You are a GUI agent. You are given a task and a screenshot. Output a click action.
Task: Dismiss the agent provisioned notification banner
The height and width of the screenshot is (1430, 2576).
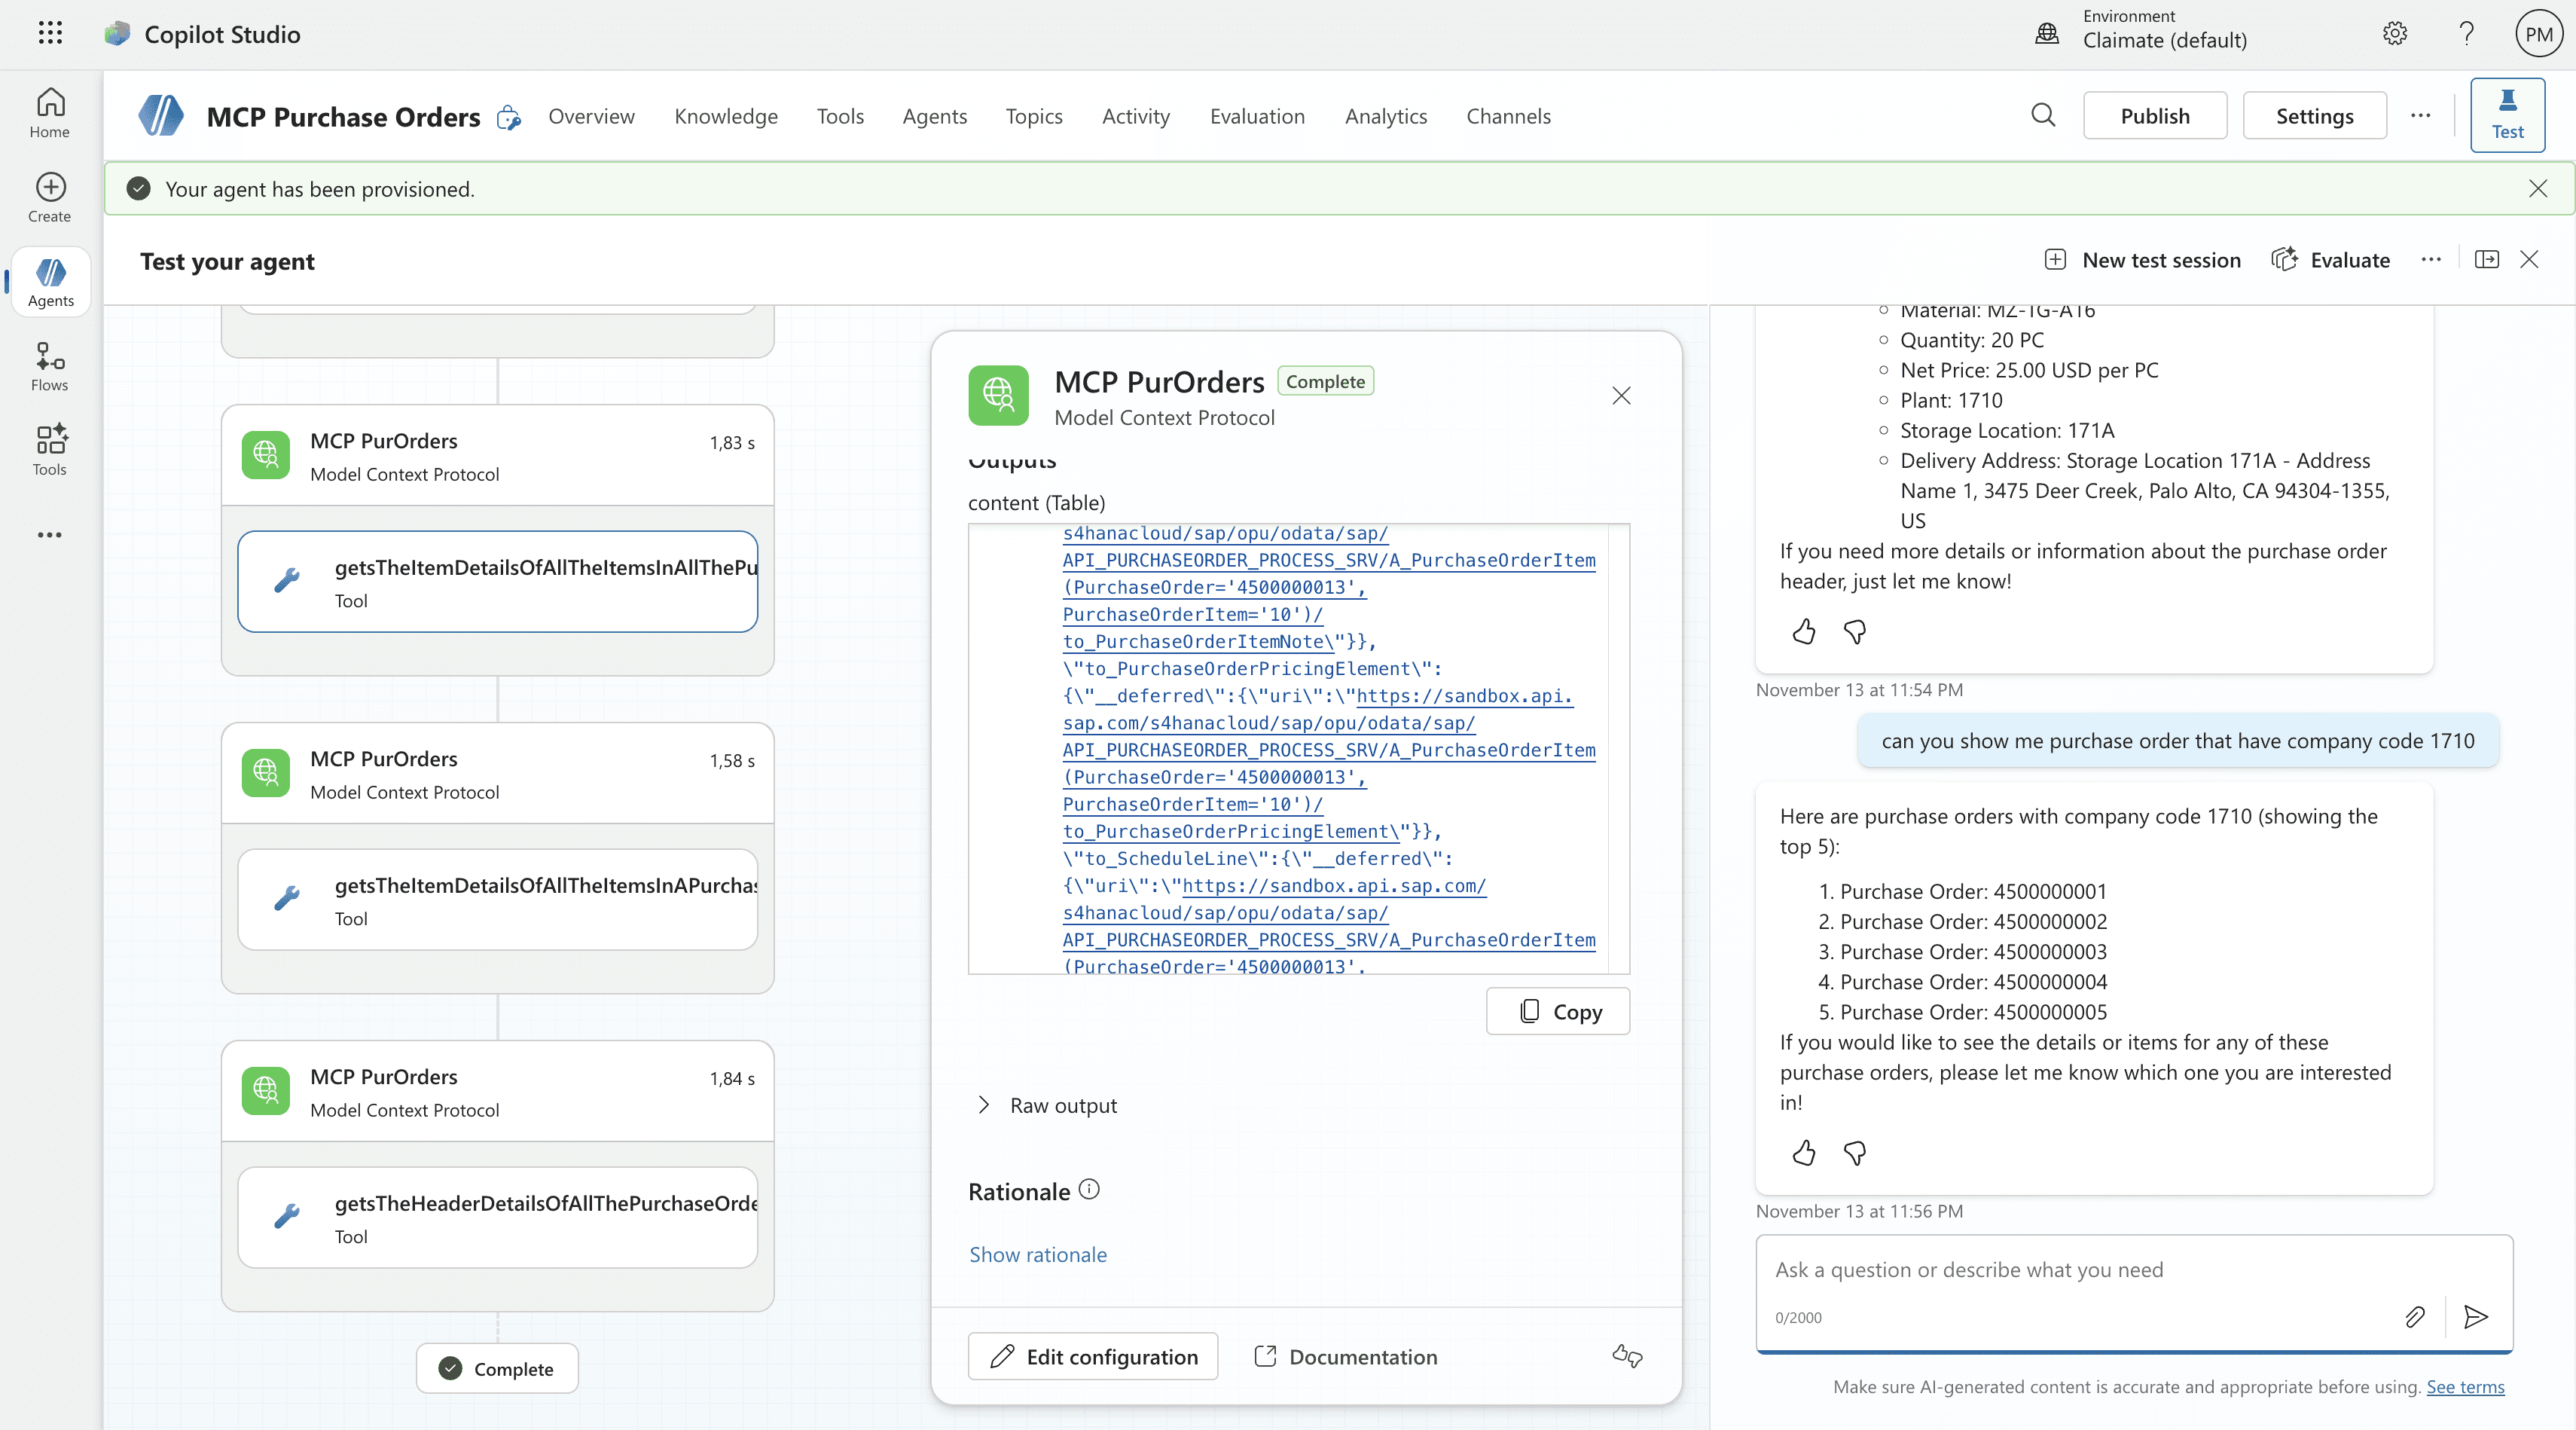click(2537, 189)
